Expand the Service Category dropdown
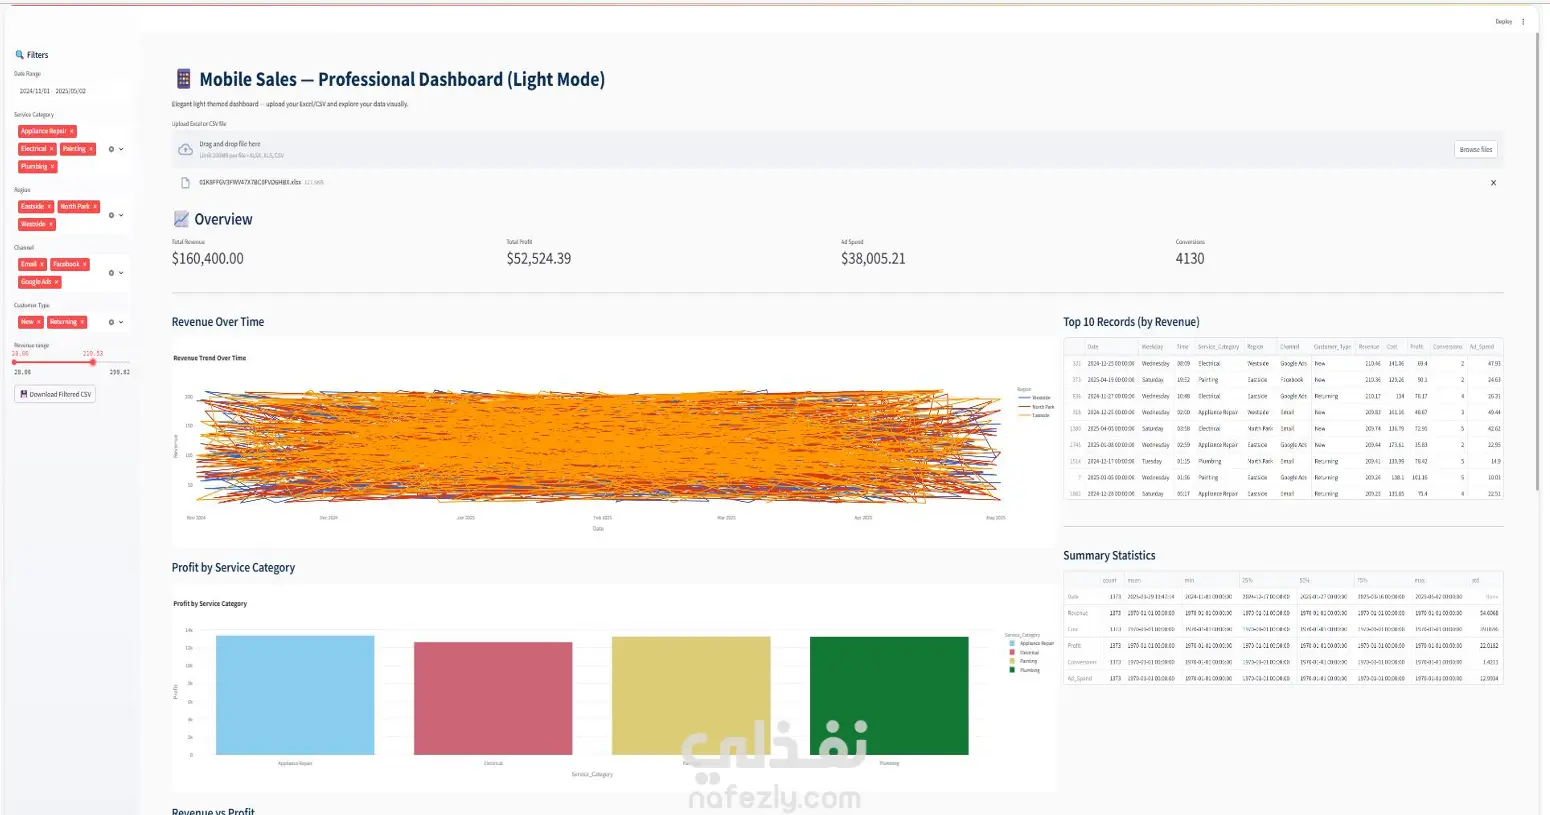Screen dimensions: 1550x815 (x=122, y=149)
